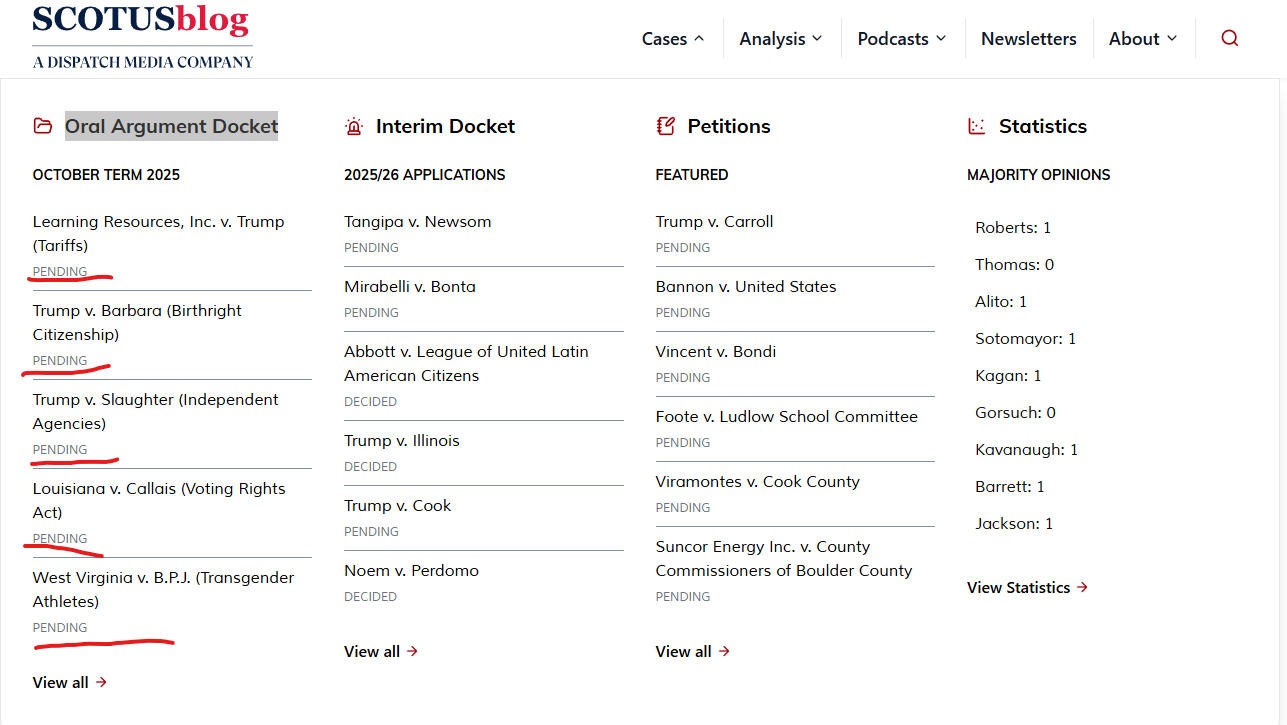Open Mirabelli v. Bonta application
Viewport: 1287px width, 725px height.
click(410, 286)
